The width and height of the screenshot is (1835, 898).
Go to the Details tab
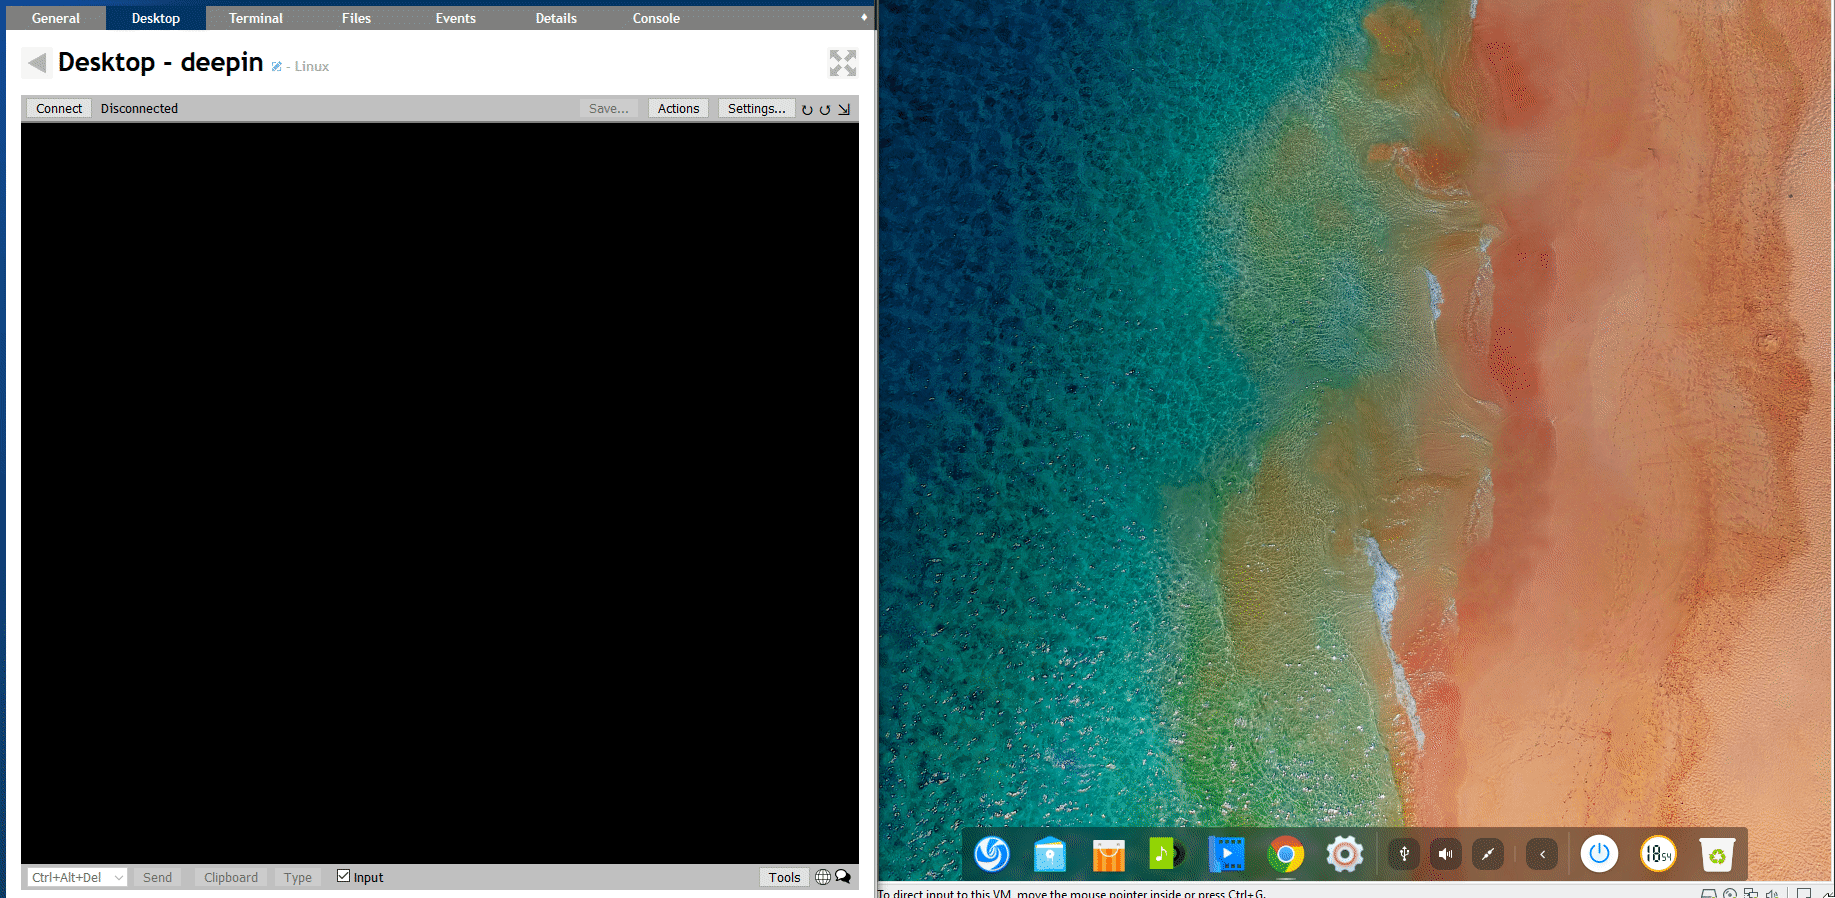556,18
